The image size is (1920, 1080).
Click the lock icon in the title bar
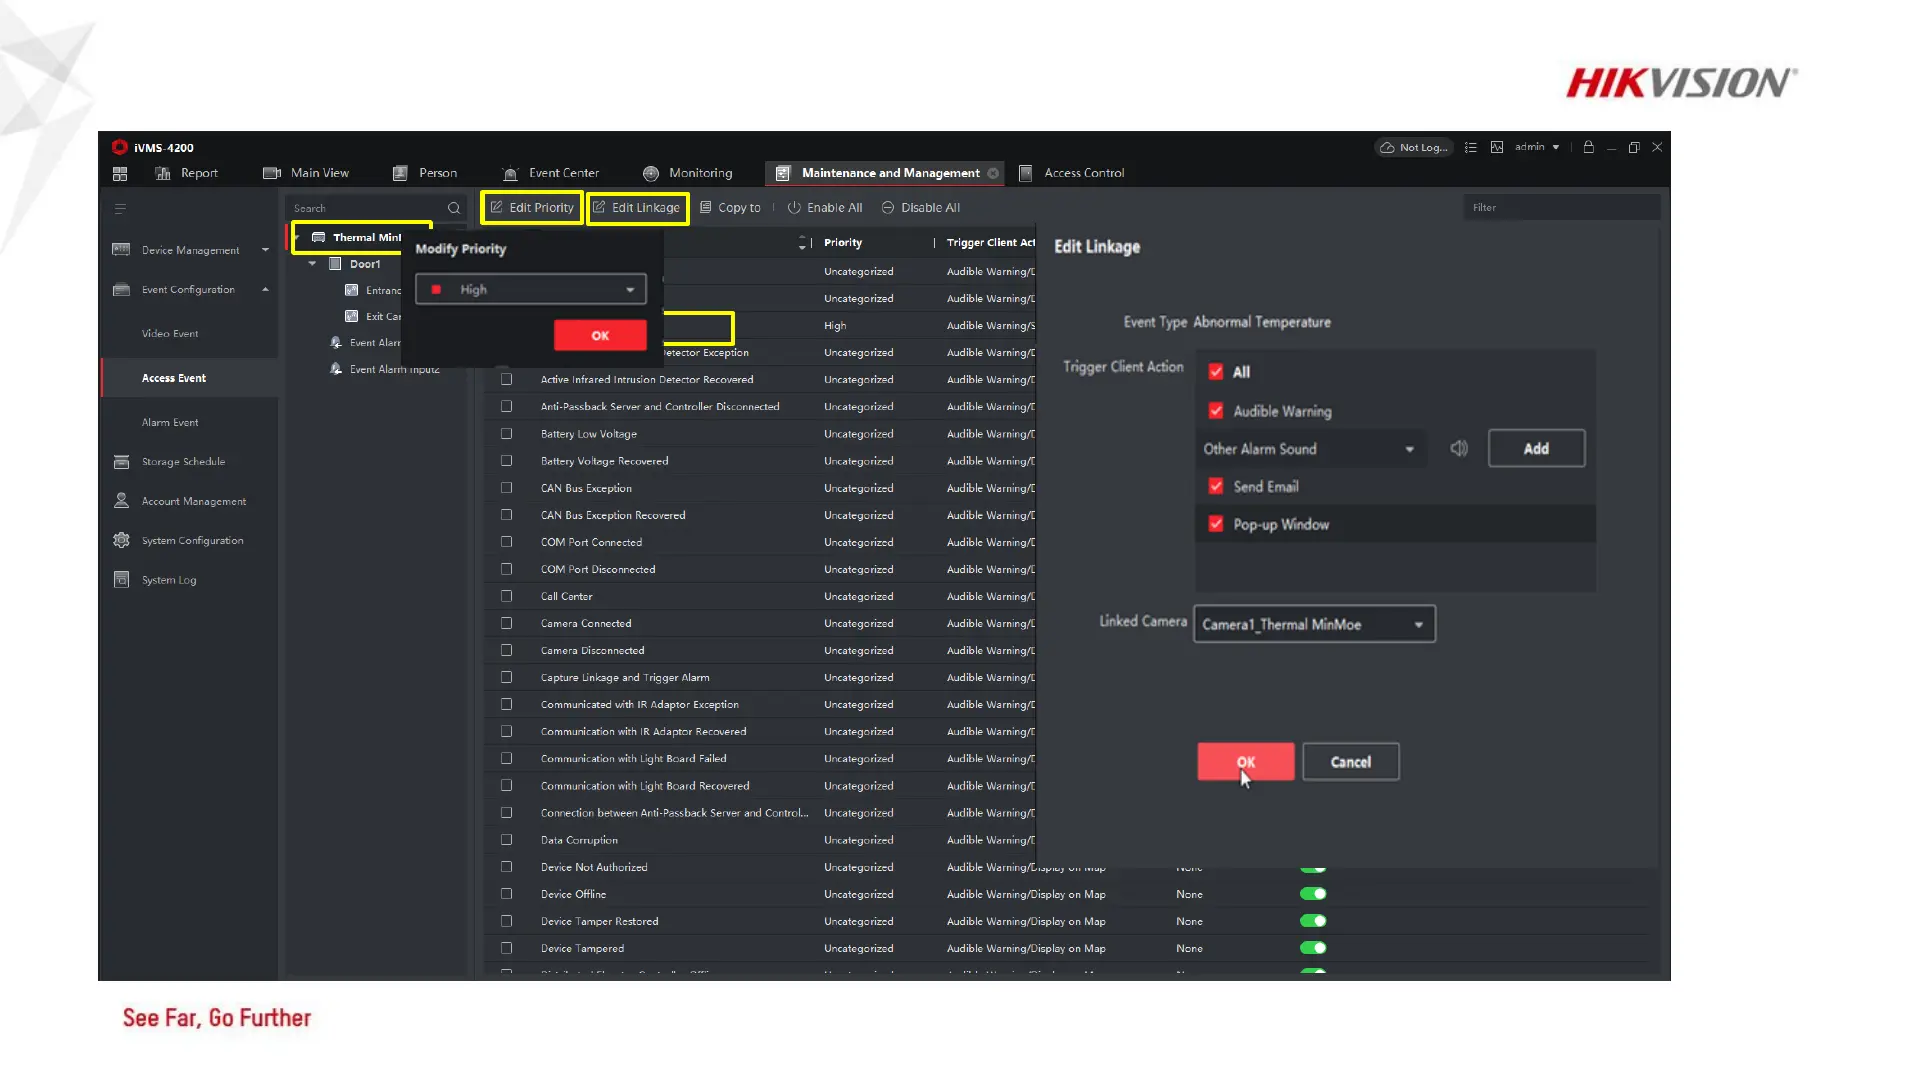(x=1588, y=147)
